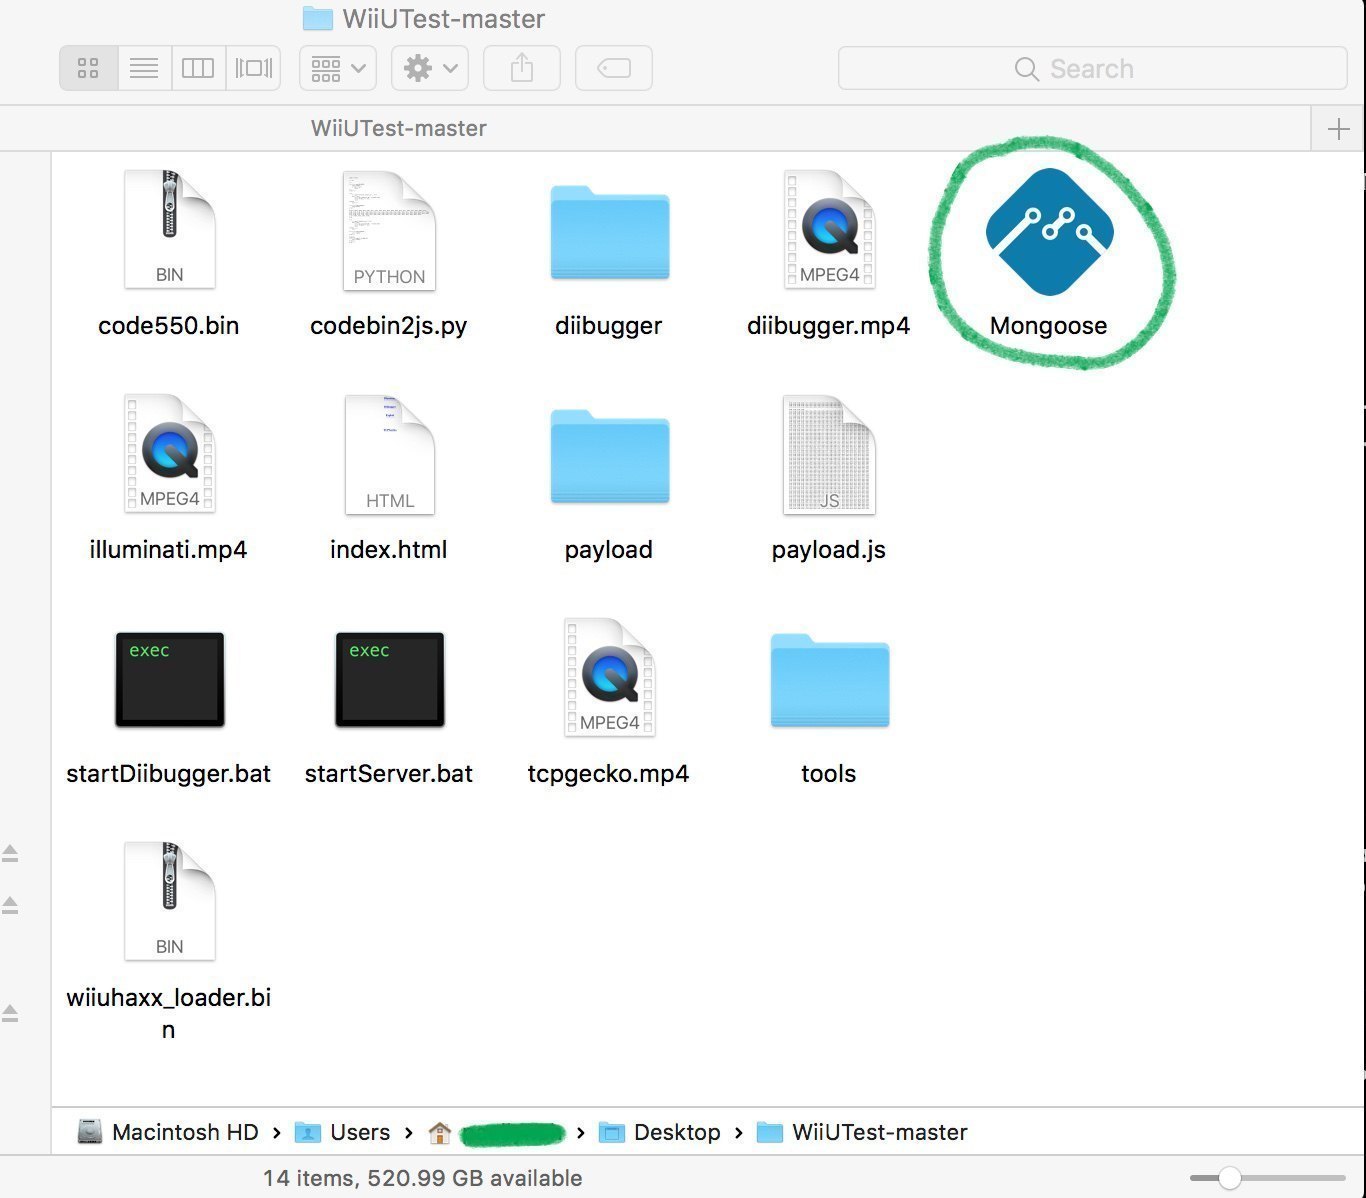Viewport: 1366px width, 1198px height.
Task: Click the middle sidebar eject icon
Action: point(10,905)
